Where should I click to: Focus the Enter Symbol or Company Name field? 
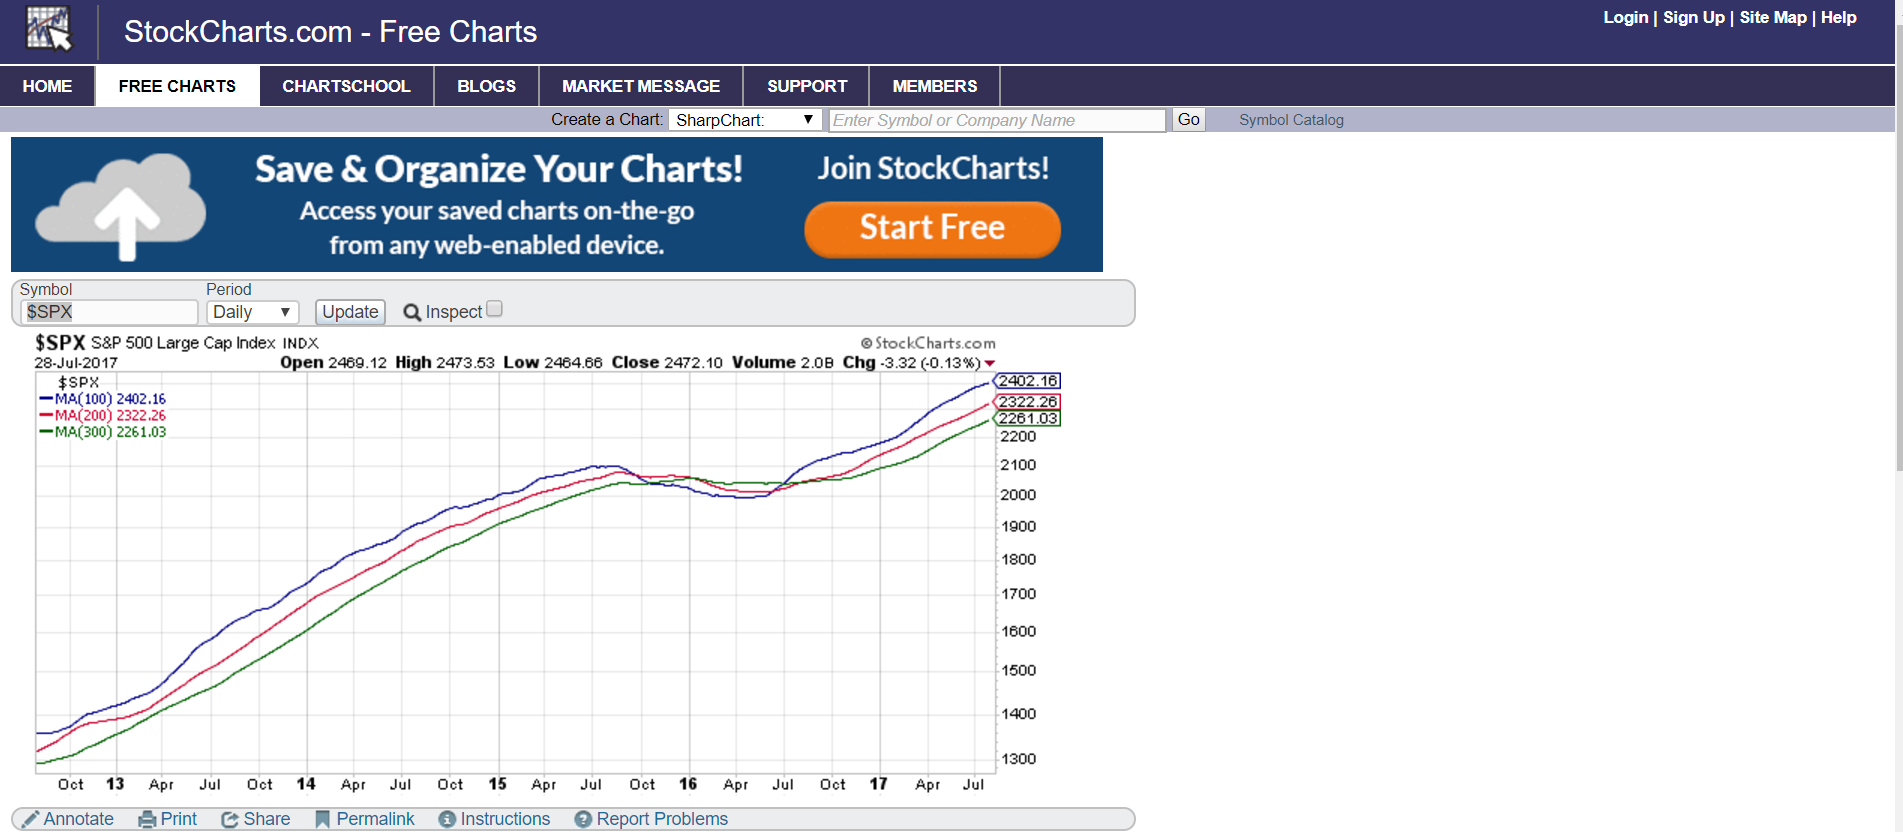pyautogui.click(x=997, y=120)
